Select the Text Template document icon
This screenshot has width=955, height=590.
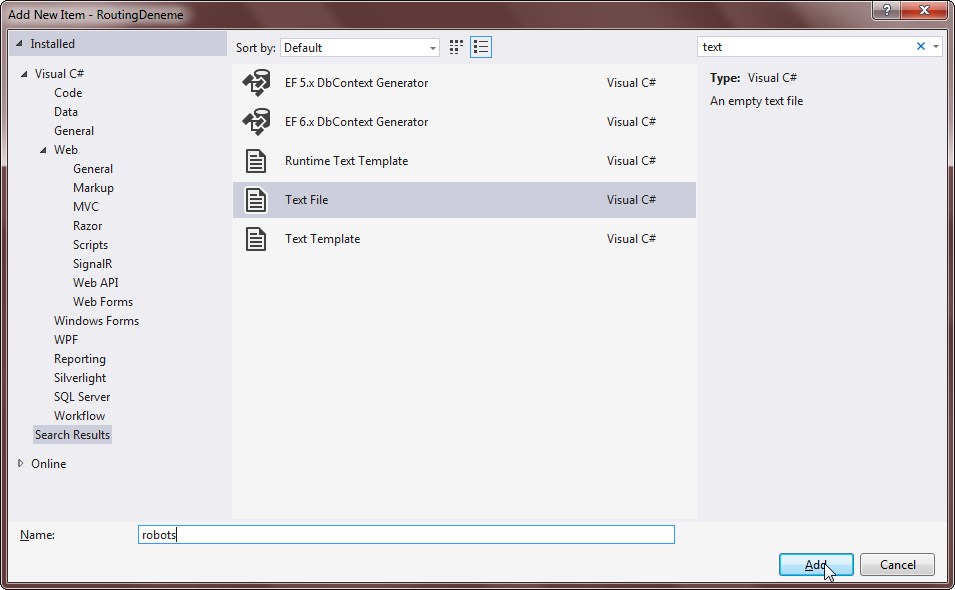256,239
